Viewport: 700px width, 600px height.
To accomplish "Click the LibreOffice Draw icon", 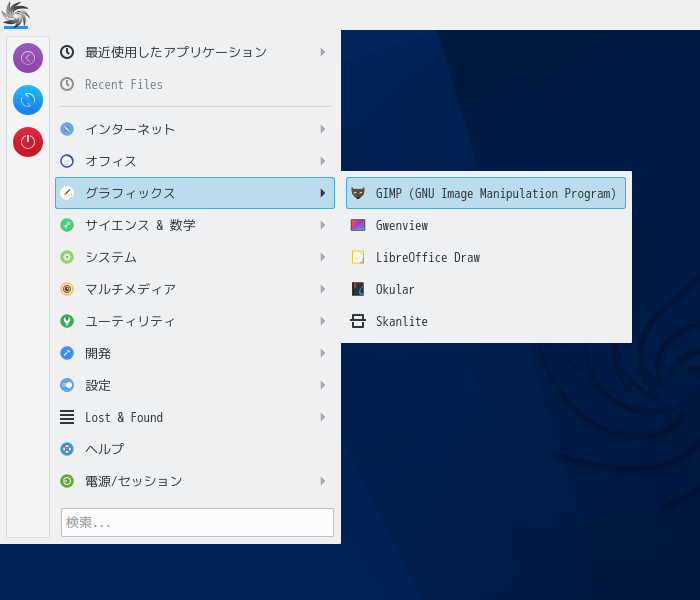I will click(358, 257).
